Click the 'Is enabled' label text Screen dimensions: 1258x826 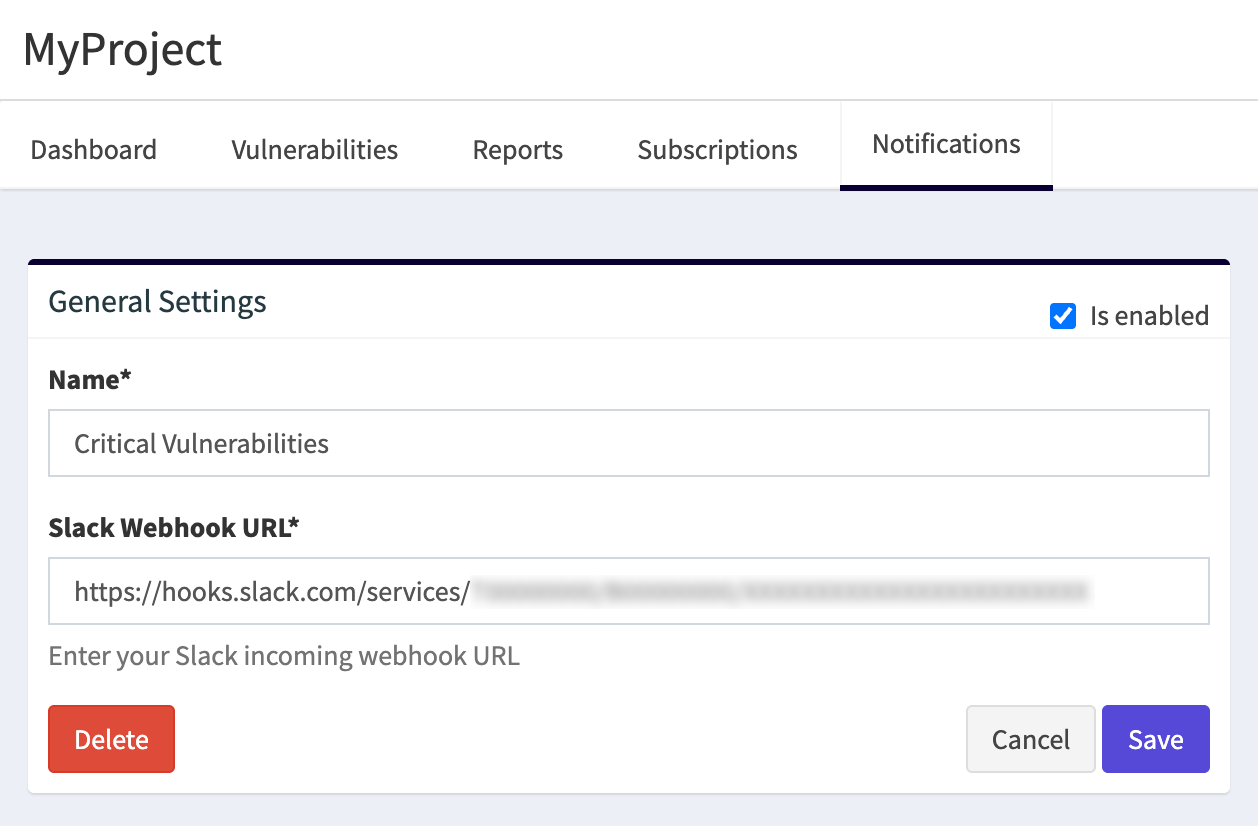[x=1149, y=316]
